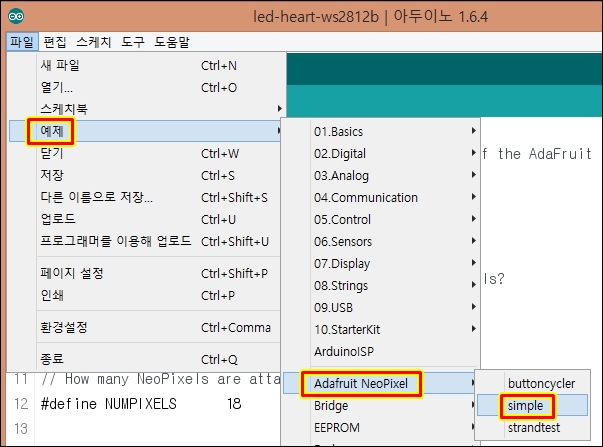Expand 01.Basics examples submenu
This screenshot has width=603, height=447.
381,132
